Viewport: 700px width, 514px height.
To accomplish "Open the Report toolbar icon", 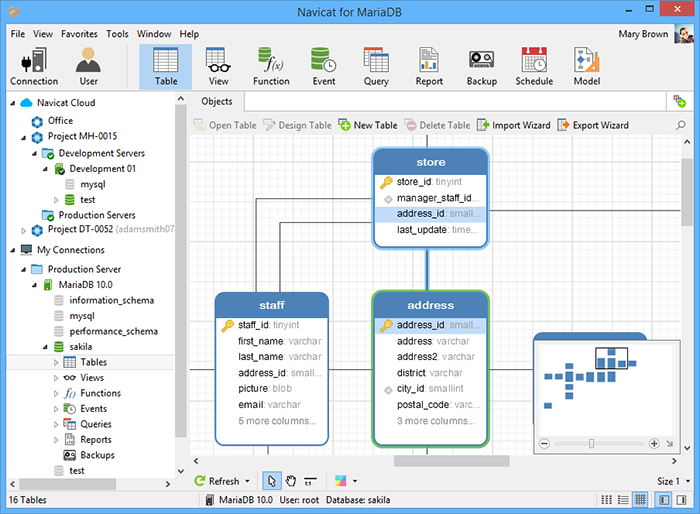I will [429, 67].
